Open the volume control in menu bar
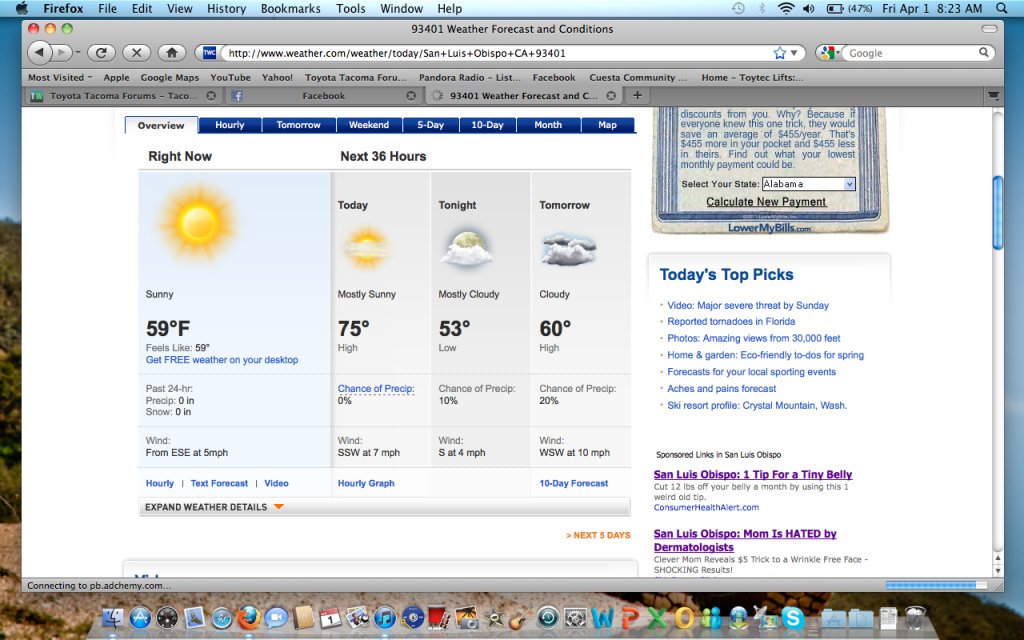 808,8
